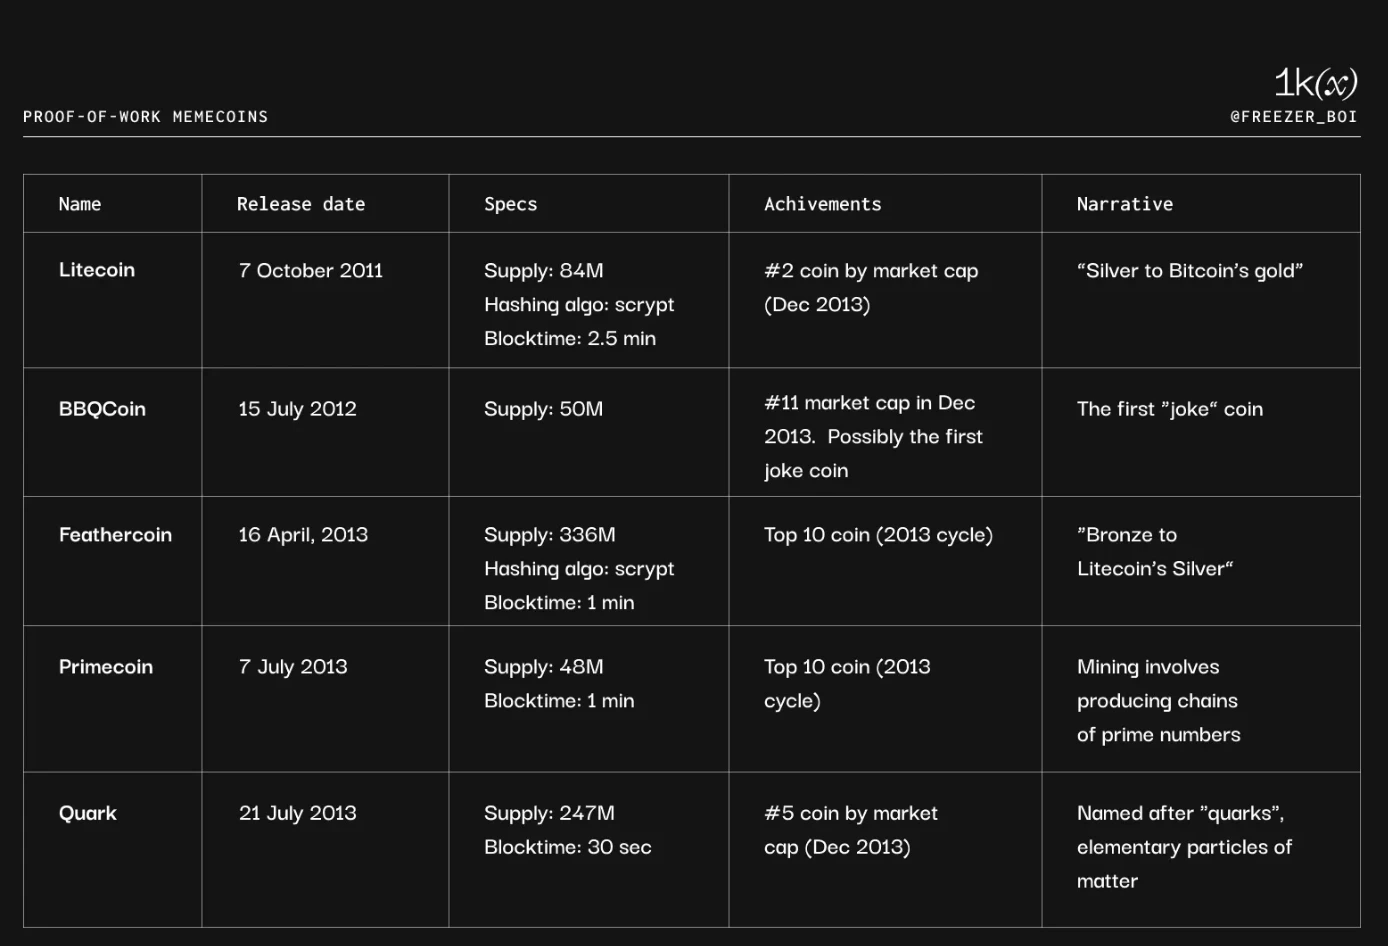
Task: Click the 15 July 2012 date
Action: click(x=297, y=409)
